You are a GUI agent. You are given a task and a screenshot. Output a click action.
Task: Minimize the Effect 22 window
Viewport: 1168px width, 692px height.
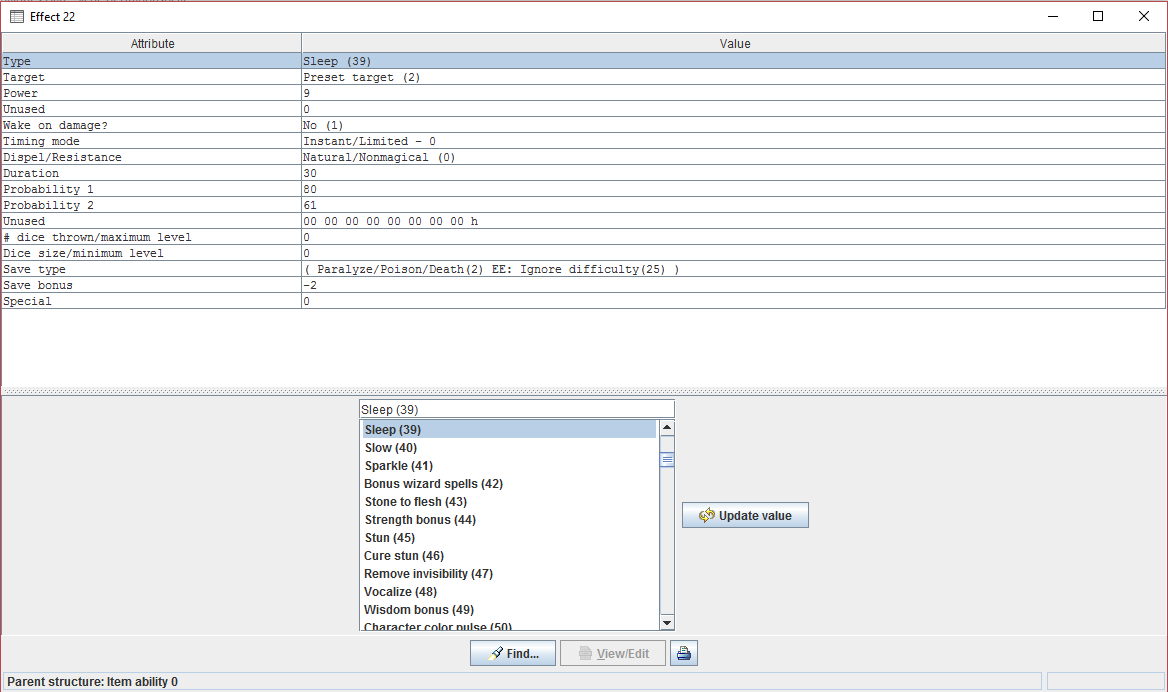1053,16
